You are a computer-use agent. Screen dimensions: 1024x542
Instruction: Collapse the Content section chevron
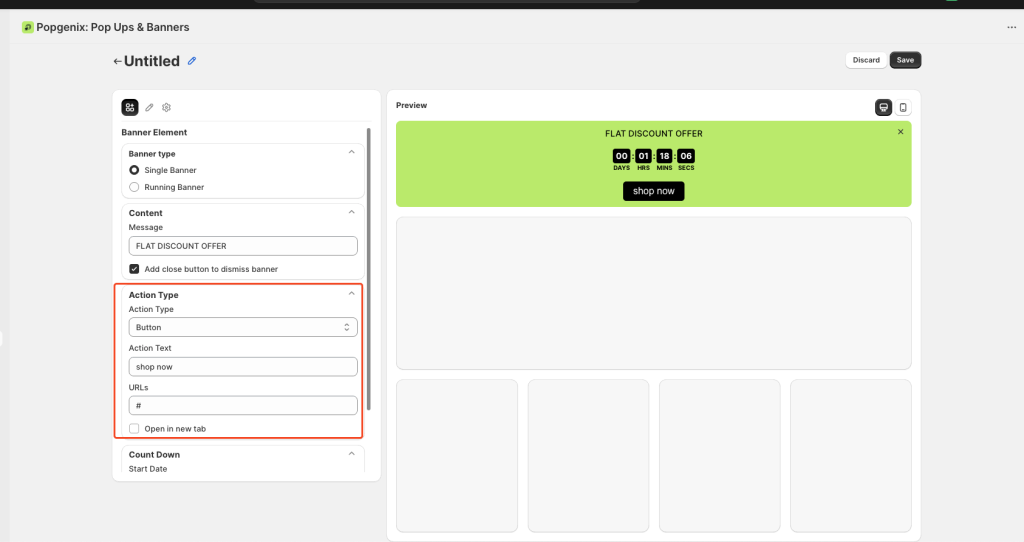[351, 212]
